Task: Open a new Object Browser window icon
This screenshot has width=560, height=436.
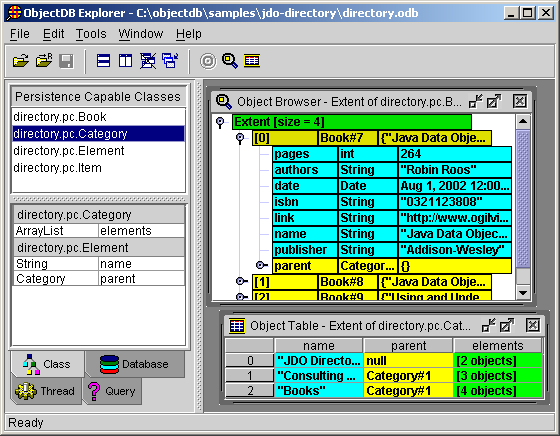Action: click(x=230, y=61)
